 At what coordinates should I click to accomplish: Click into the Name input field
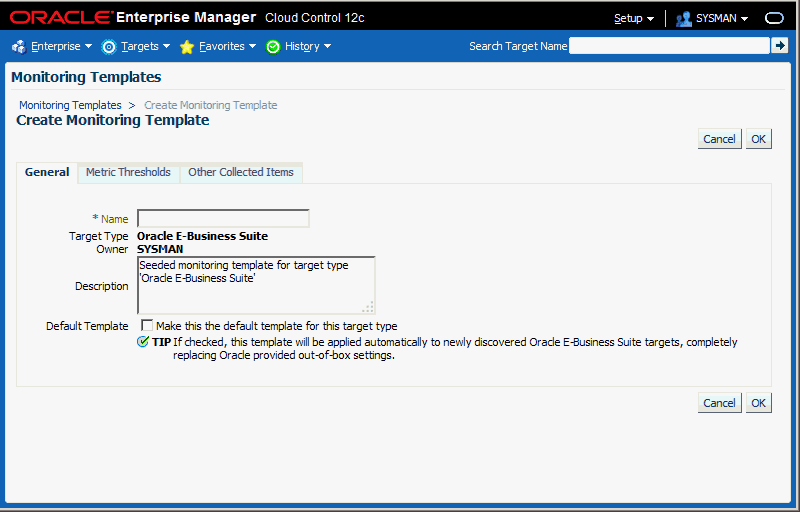[223, 218]
